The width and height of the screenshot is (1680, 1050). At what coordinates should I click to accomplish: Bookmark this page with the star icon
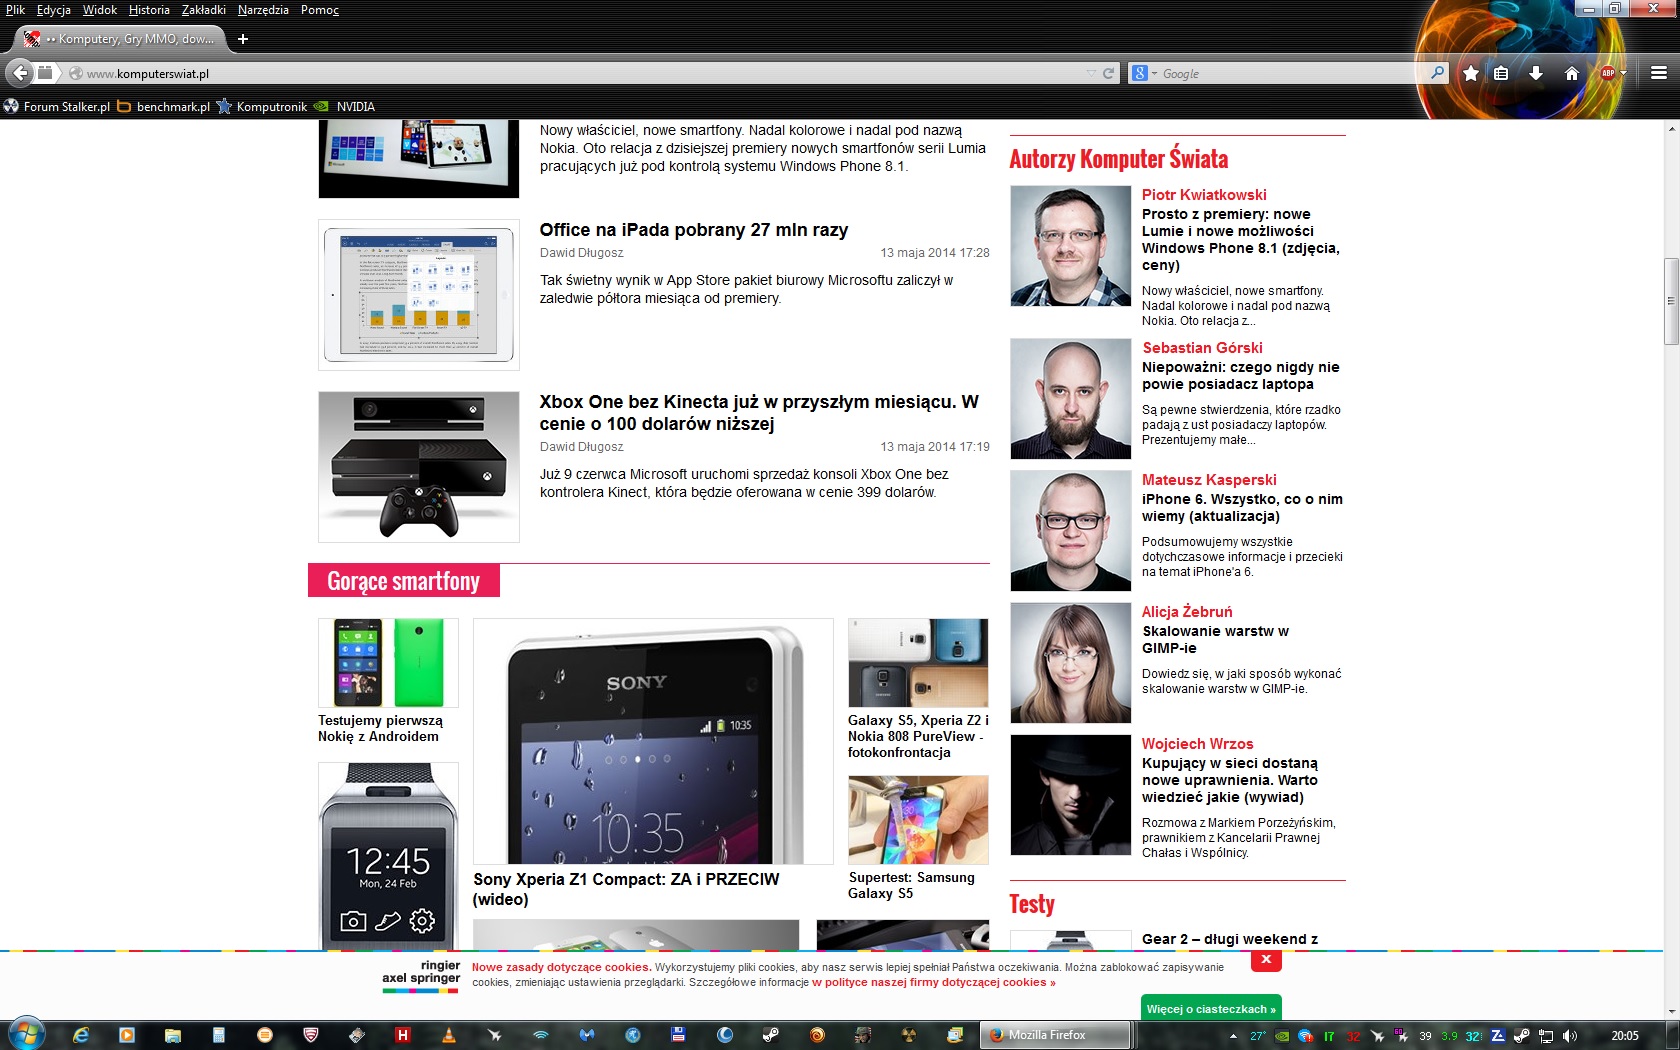[1471, 73]
